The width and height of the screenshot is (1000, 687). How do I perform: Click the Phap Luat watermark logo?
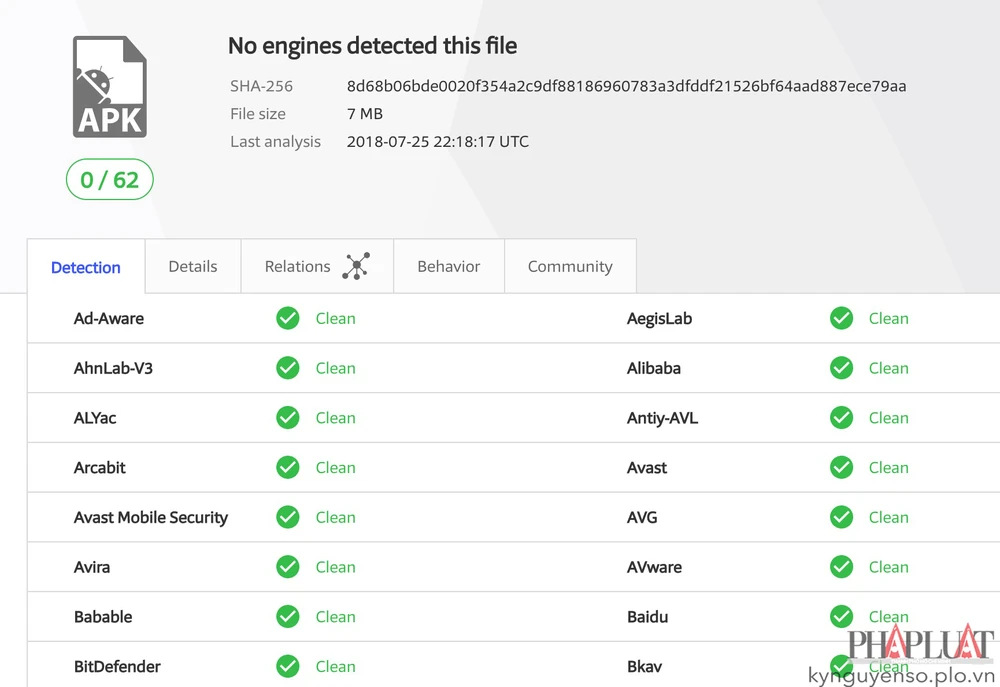coord(920,645)
